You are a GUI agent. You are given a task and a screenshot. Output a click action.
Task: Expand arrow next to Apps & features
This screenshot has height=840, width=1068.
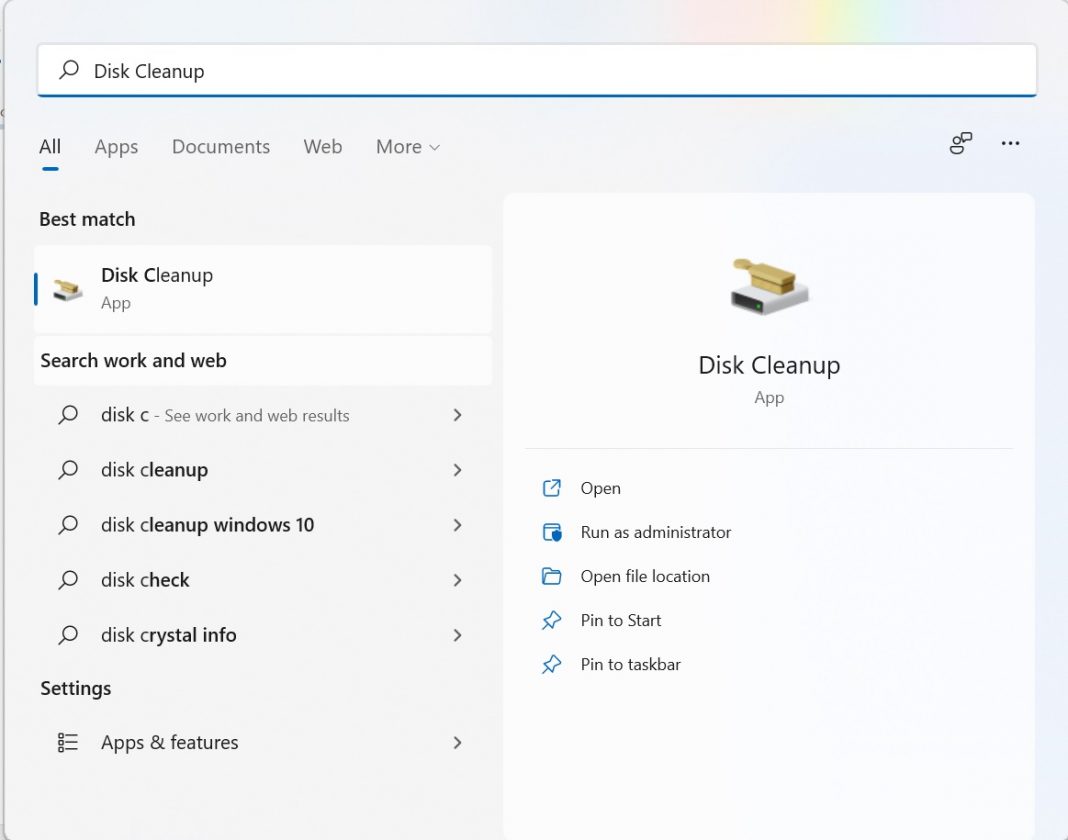tap(457, 742)
